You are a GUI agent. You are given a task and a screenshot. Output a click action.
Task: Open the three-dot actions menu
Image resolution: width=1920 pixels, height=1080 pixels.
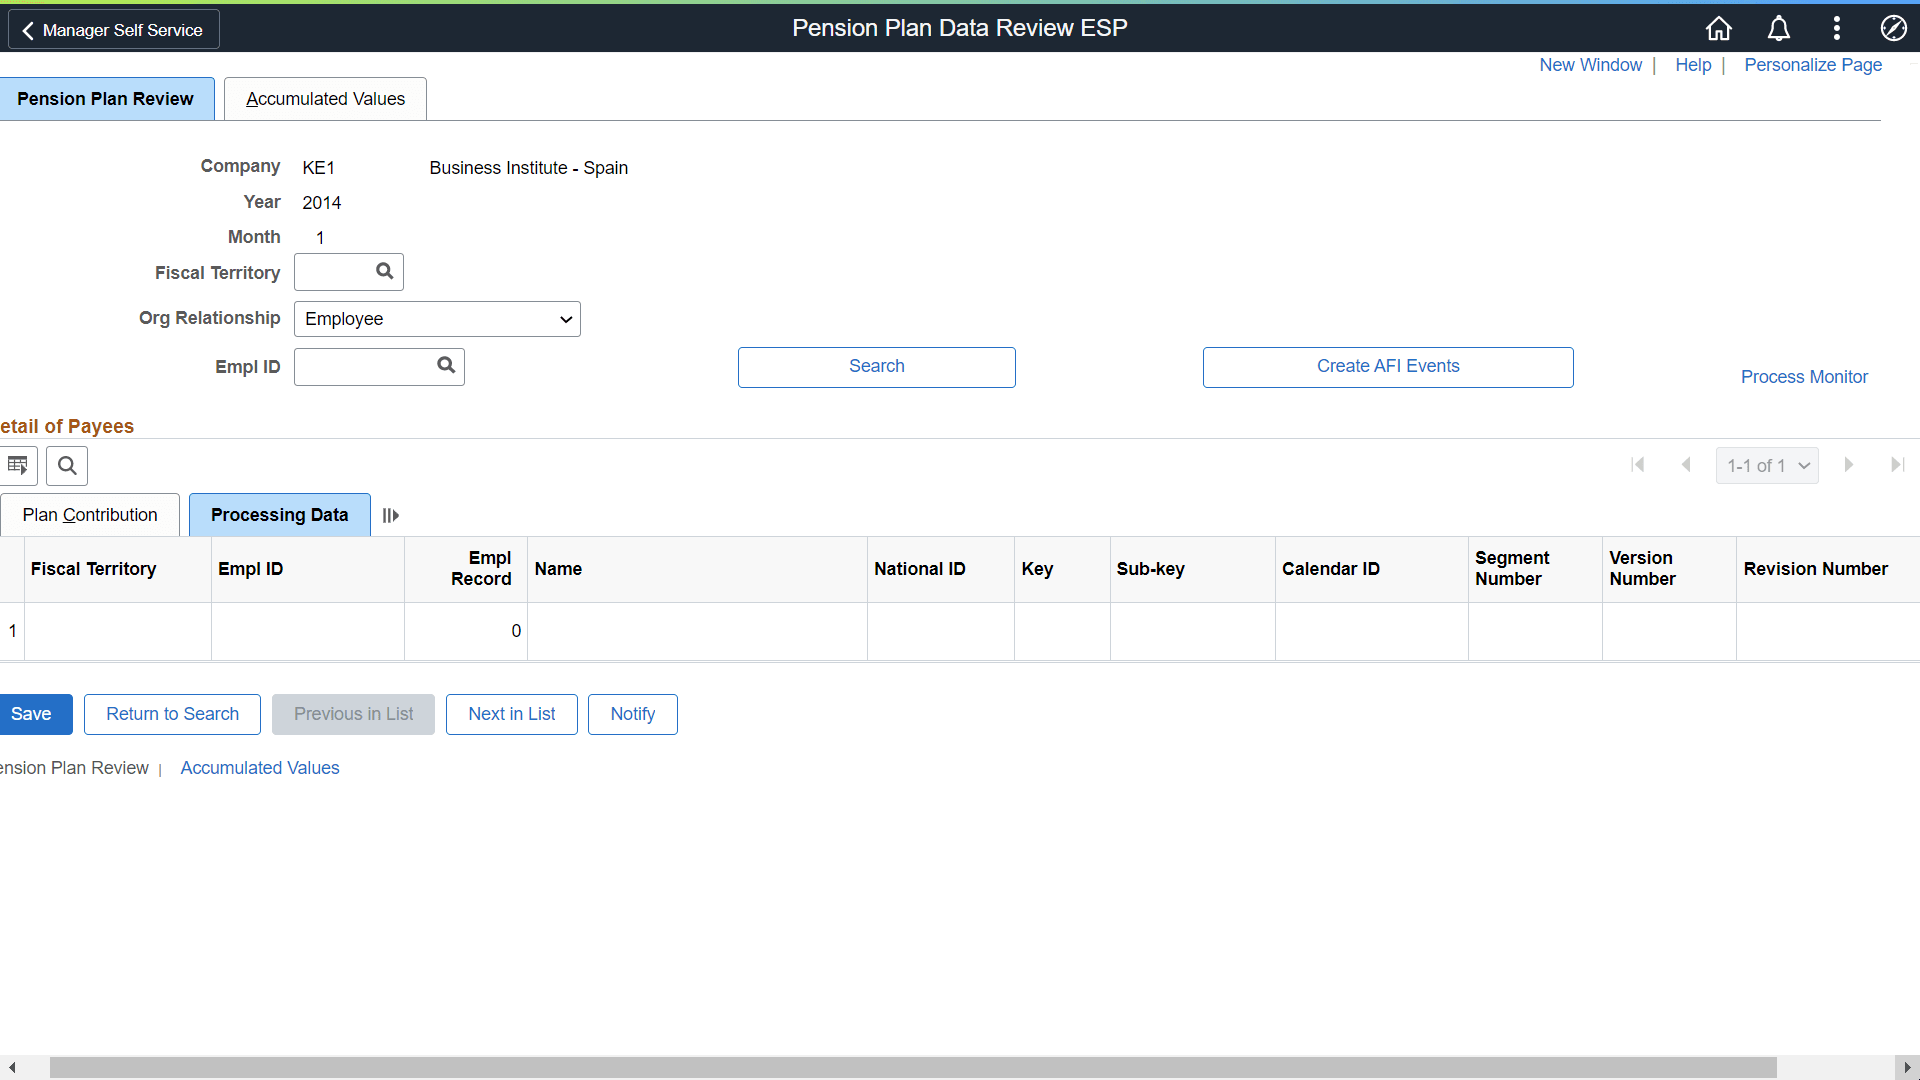coord(1836,28)
